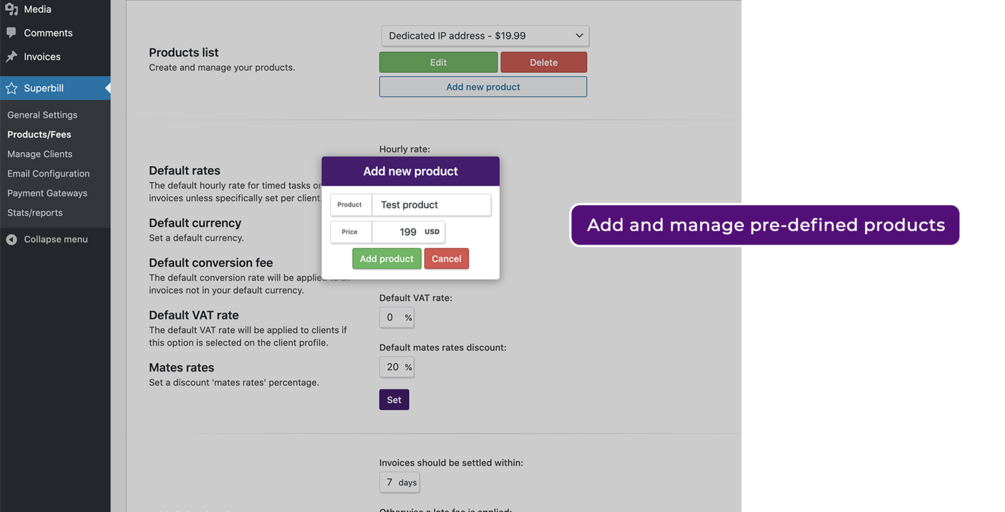Open Stats/reports submenu item
The image size is (1005, 512).
click(x=35, y=213)
